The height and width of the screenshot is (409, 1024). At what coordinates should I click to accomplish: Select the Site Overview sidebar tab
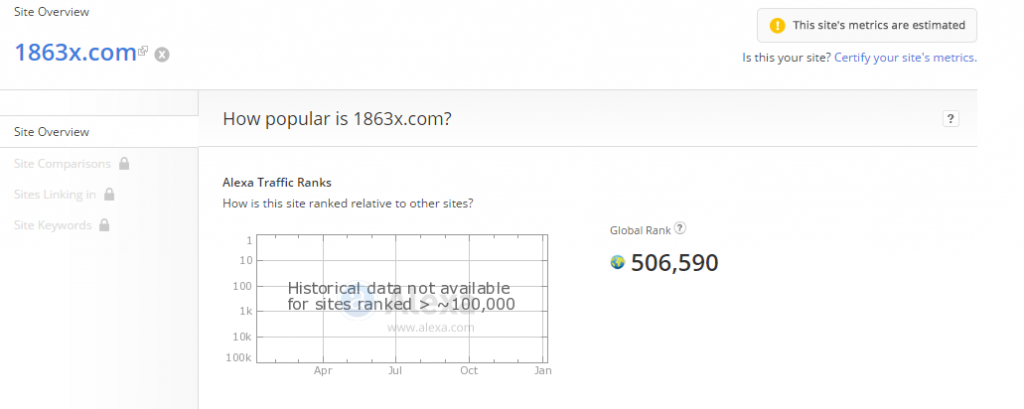click(x=99, y=132)
